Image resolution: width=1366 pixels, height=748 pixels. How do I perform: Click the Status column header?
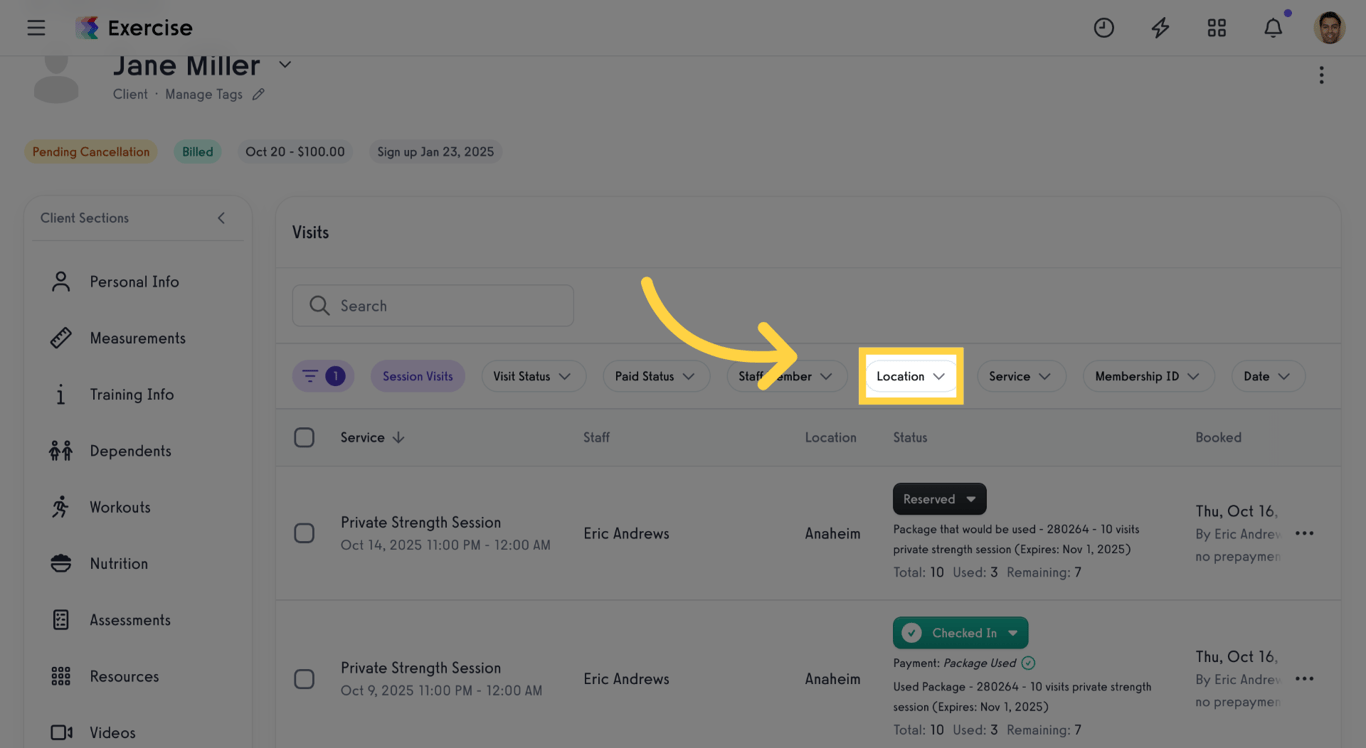(910, 438)
